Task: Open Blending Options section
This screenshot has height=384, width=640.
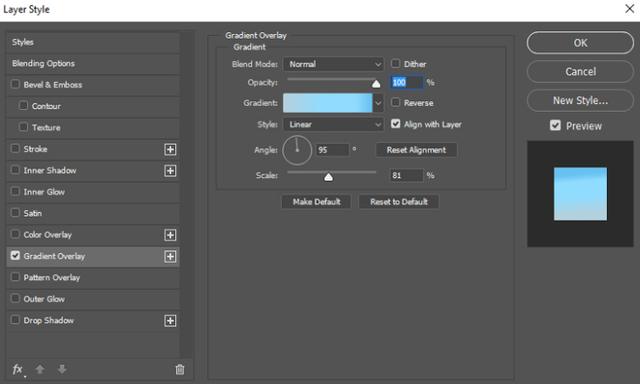Action: [x=93, y=64]
